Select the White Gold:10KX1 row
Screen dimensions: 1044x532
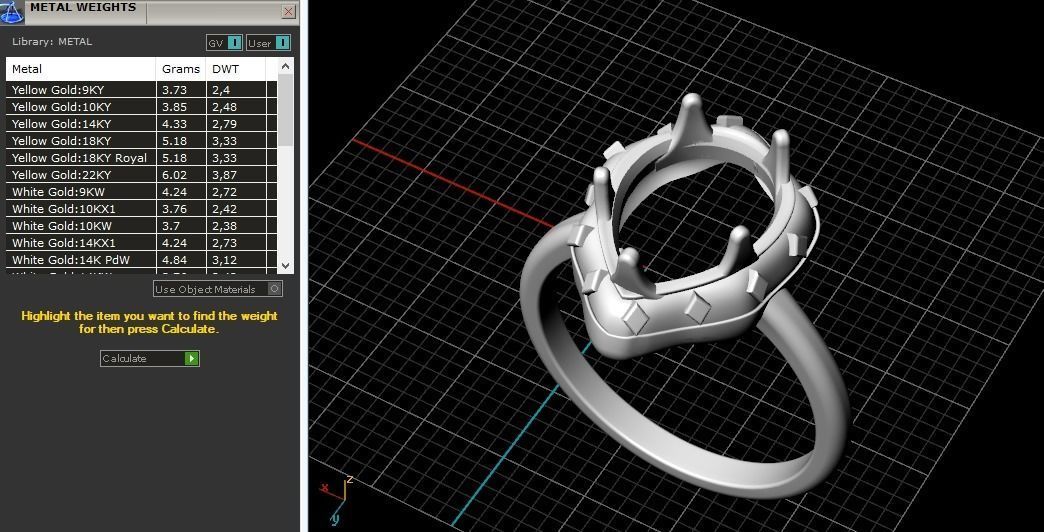point(141,209)
